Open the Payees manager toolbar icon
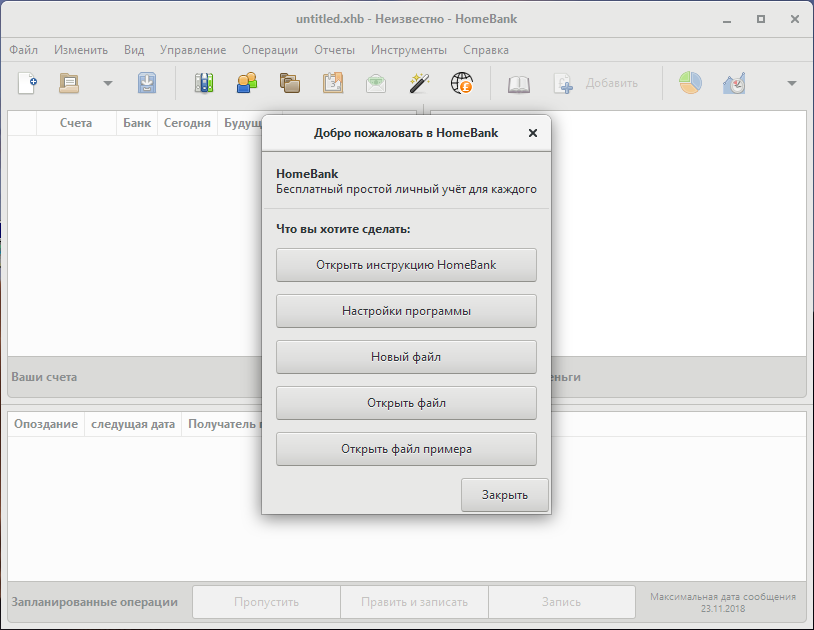Viewport: 814px width, 630px height. pos(247,83)
